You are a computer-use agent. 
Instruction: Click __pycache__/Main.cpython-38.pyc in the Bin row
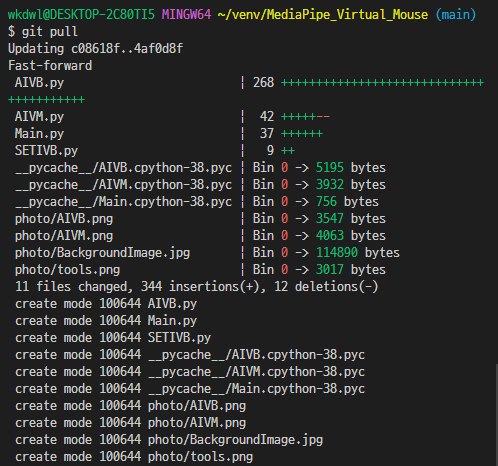tap(123, 202)
